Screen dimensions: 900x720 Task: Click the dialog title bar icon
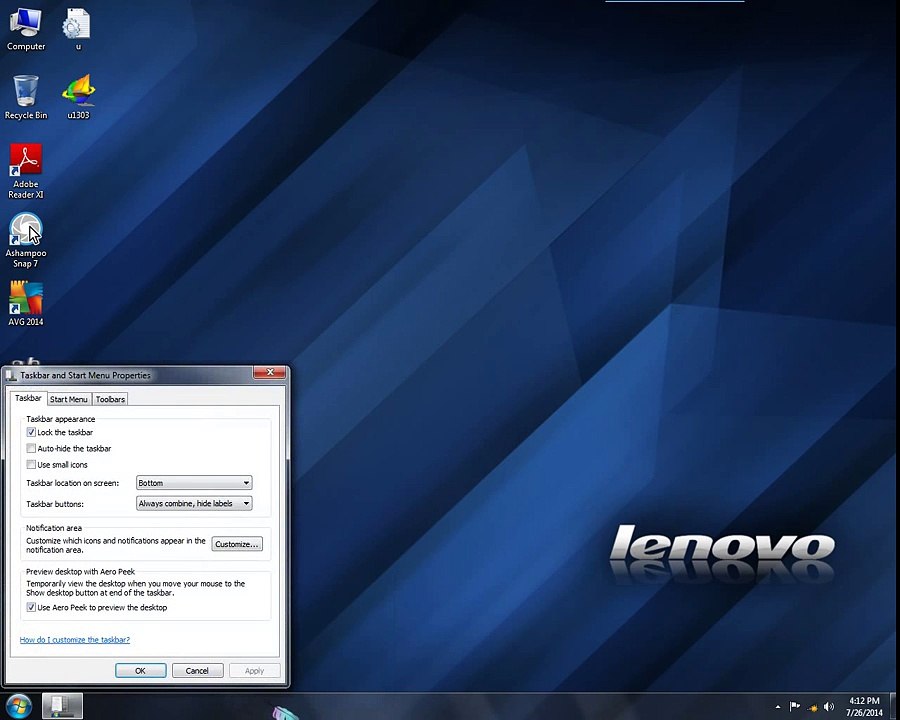point(11,376)
